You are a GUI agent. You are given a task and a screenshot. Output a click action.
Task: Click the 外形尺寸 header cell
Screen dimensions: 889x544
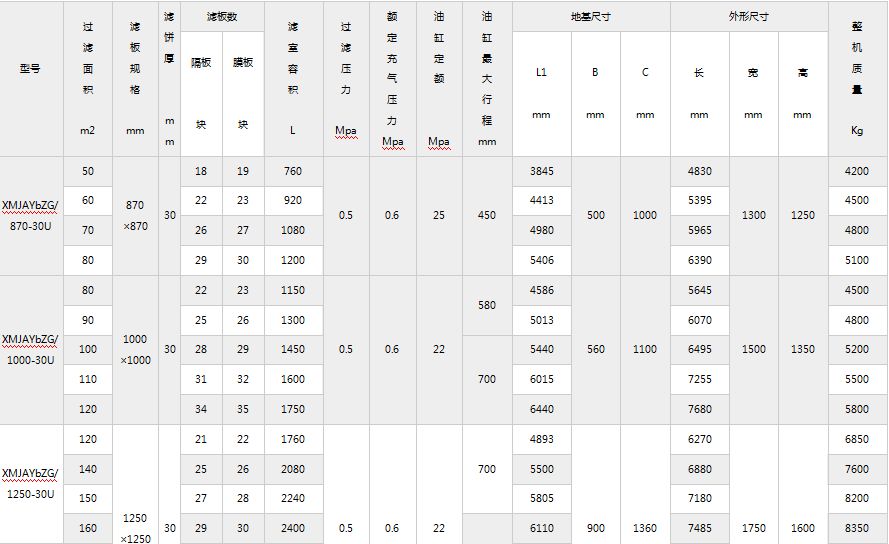(748, 18)
